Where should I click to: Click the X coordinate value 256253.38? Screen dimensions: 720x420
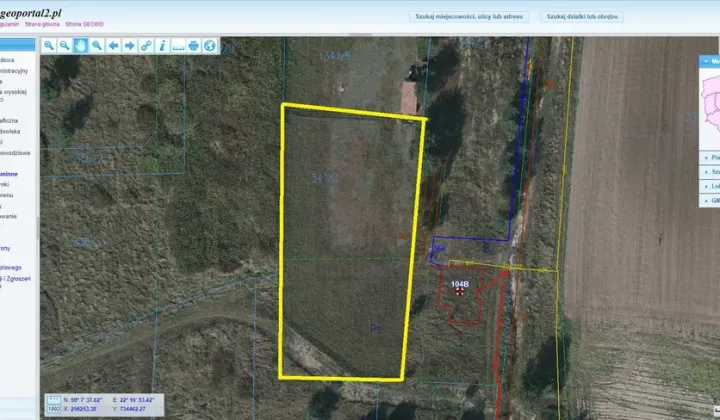pos(84,409)
